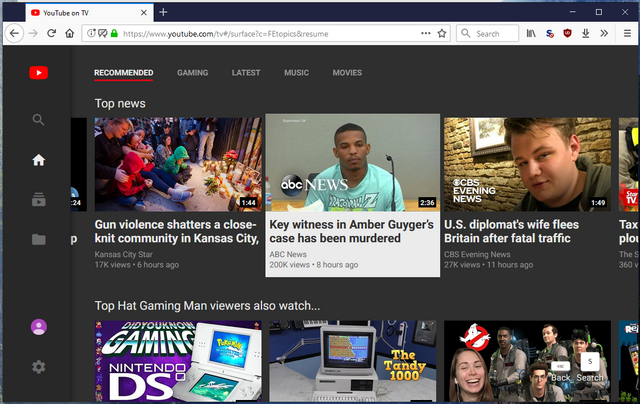Screen dimensions: 640x404
Task: Click the browser forward arrow
Action: click(33, 33)
